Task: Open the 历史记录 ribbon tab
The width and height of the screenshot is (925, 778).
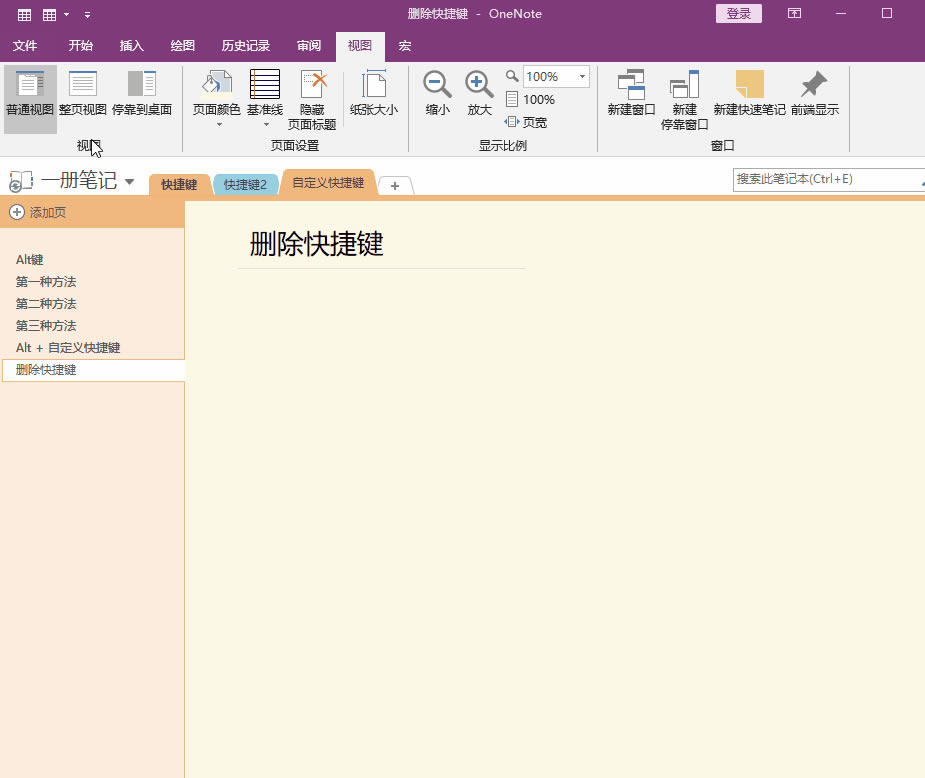Action: [x=243, y=45]
